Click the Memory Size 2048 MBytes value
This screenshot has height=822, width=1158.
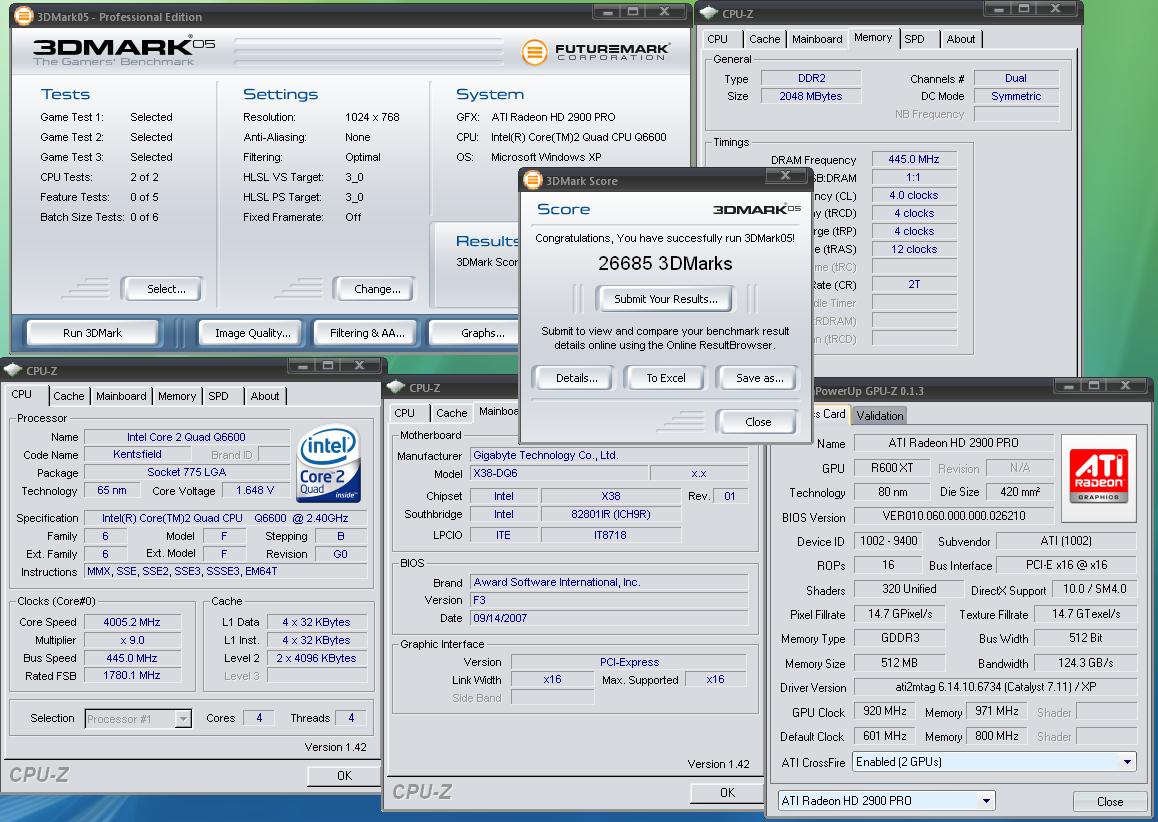pos(811,96)
